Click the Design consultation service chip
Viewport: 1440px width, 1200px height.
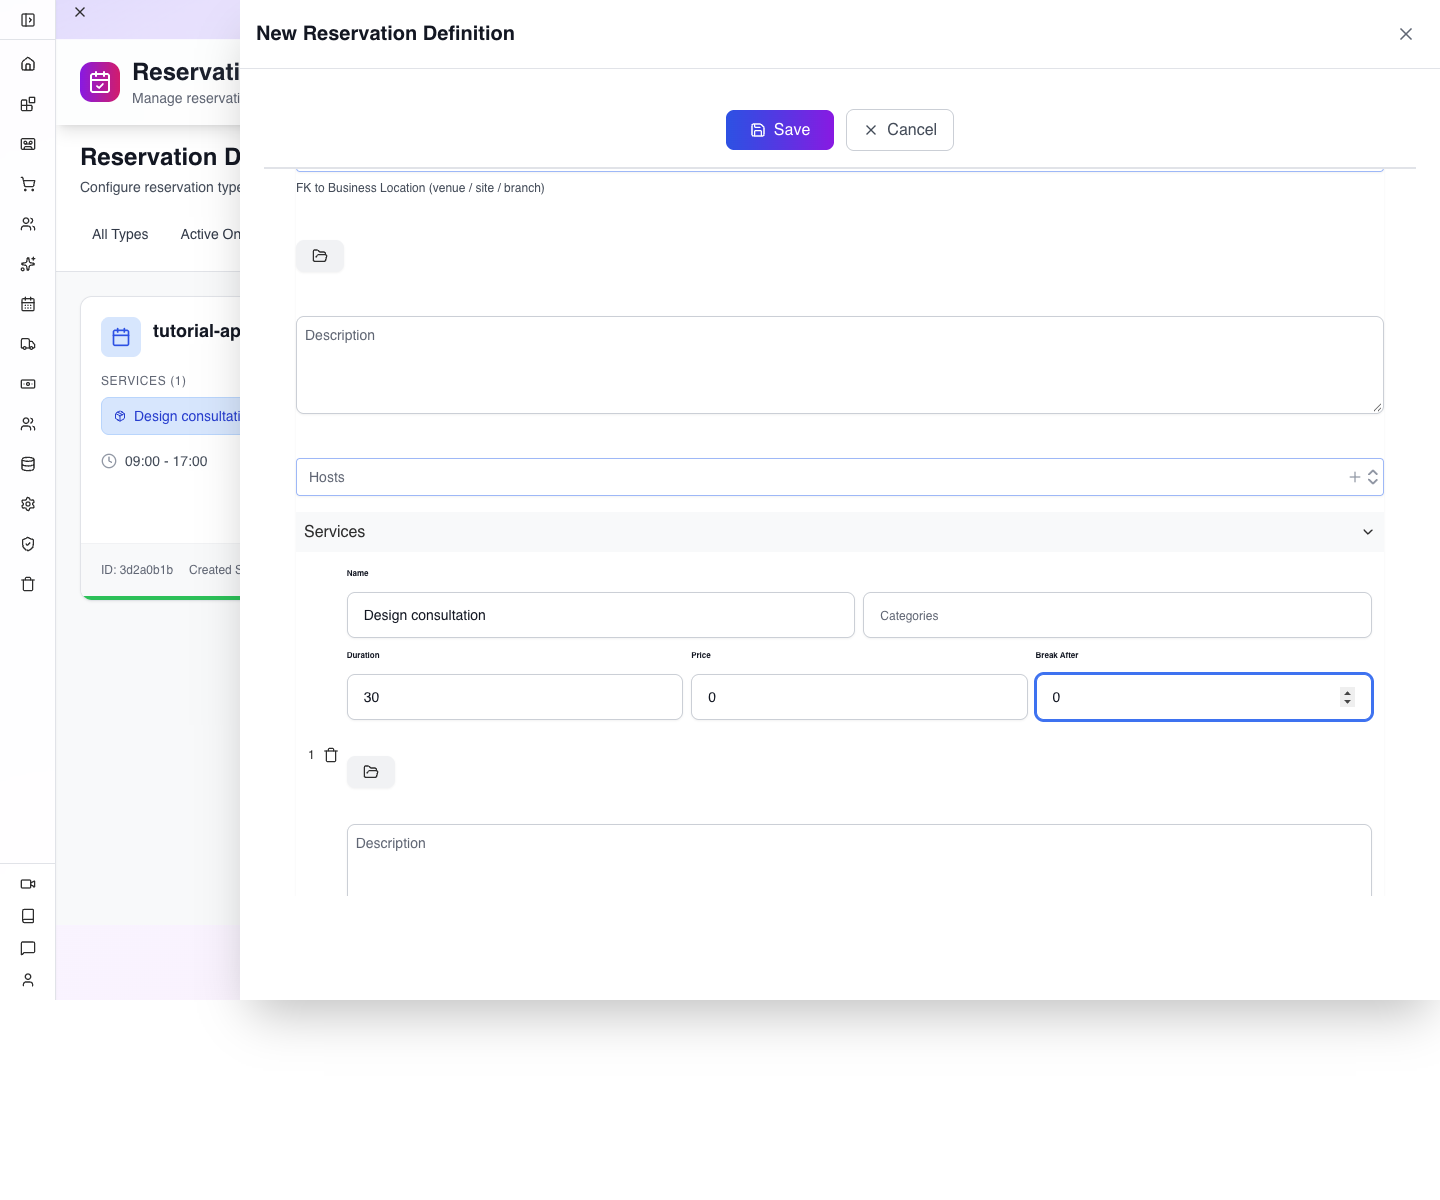coord(171,416)
